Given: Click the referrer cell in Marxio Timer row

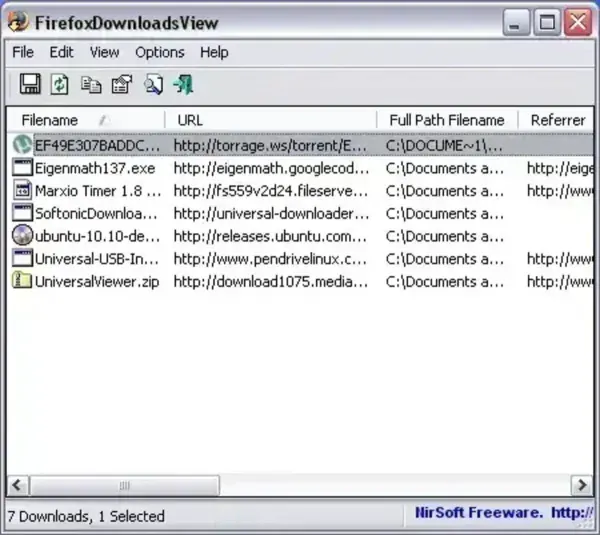Looking at the screenshot, I should point(560,191).
